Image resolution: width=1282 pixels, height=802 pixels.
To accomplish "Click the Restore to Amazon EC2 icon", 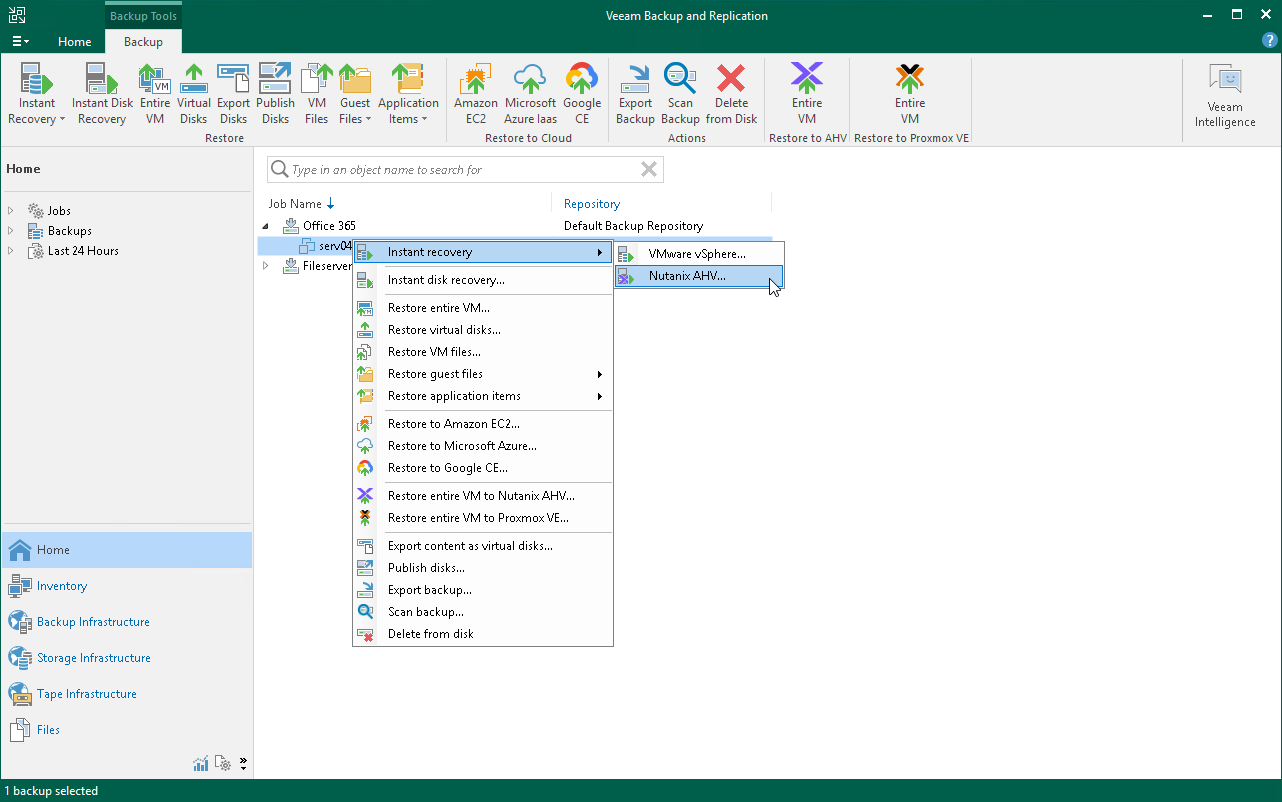I will tap(475, 92).
